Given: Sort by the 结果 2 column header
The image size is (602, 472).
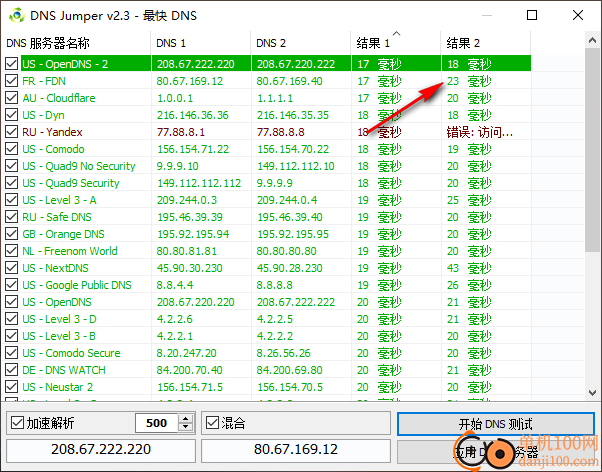Looking at the screenshot, I should pyautogui.click(x=486, y=43).
